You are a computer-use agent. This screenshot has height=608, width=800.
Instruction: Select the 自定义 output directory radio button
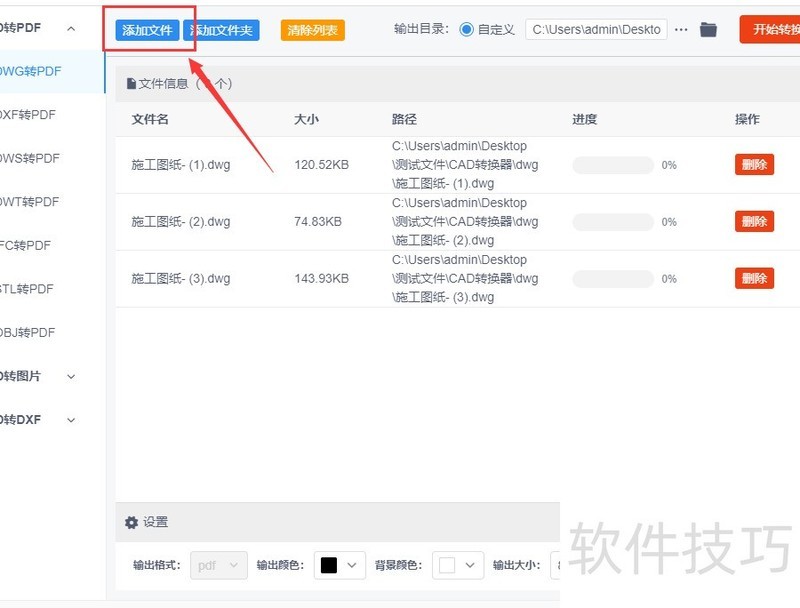[x=467, y=30]
